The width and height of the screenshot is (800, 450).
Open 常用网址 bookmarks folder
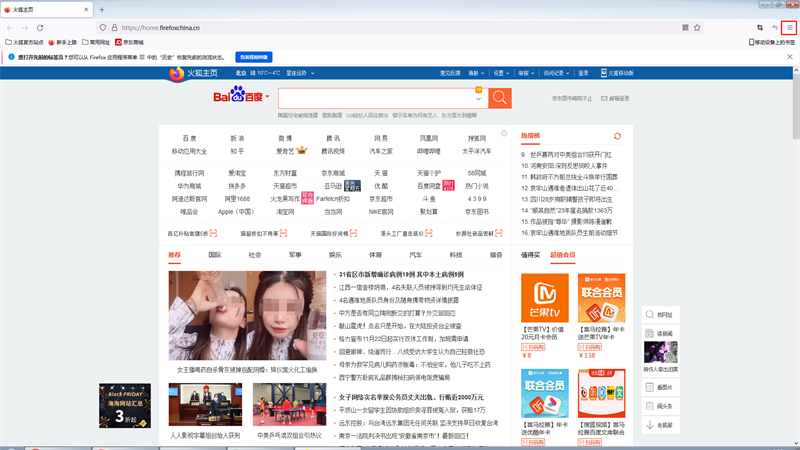pyautogui.click(x=96, y=42)
